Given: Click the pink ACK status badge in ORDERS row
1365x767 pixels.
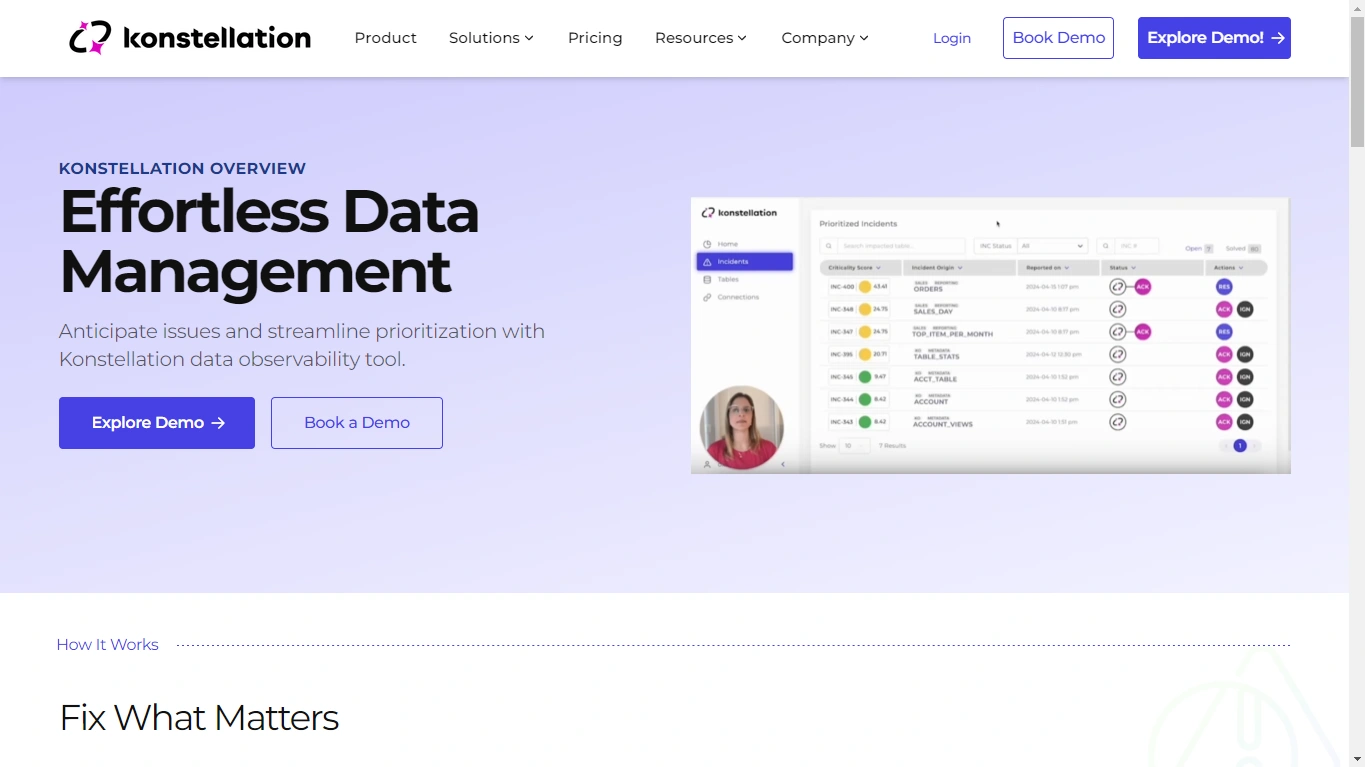Looking at the screenshot, I should pos(1143,287).
